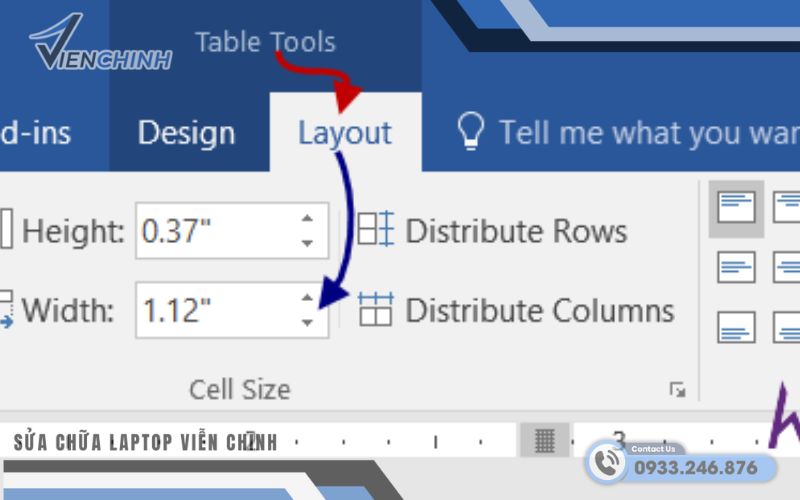This screenshot has height=500, width=800.
Task: Click the phone call icon
Action: coord(606,462)
